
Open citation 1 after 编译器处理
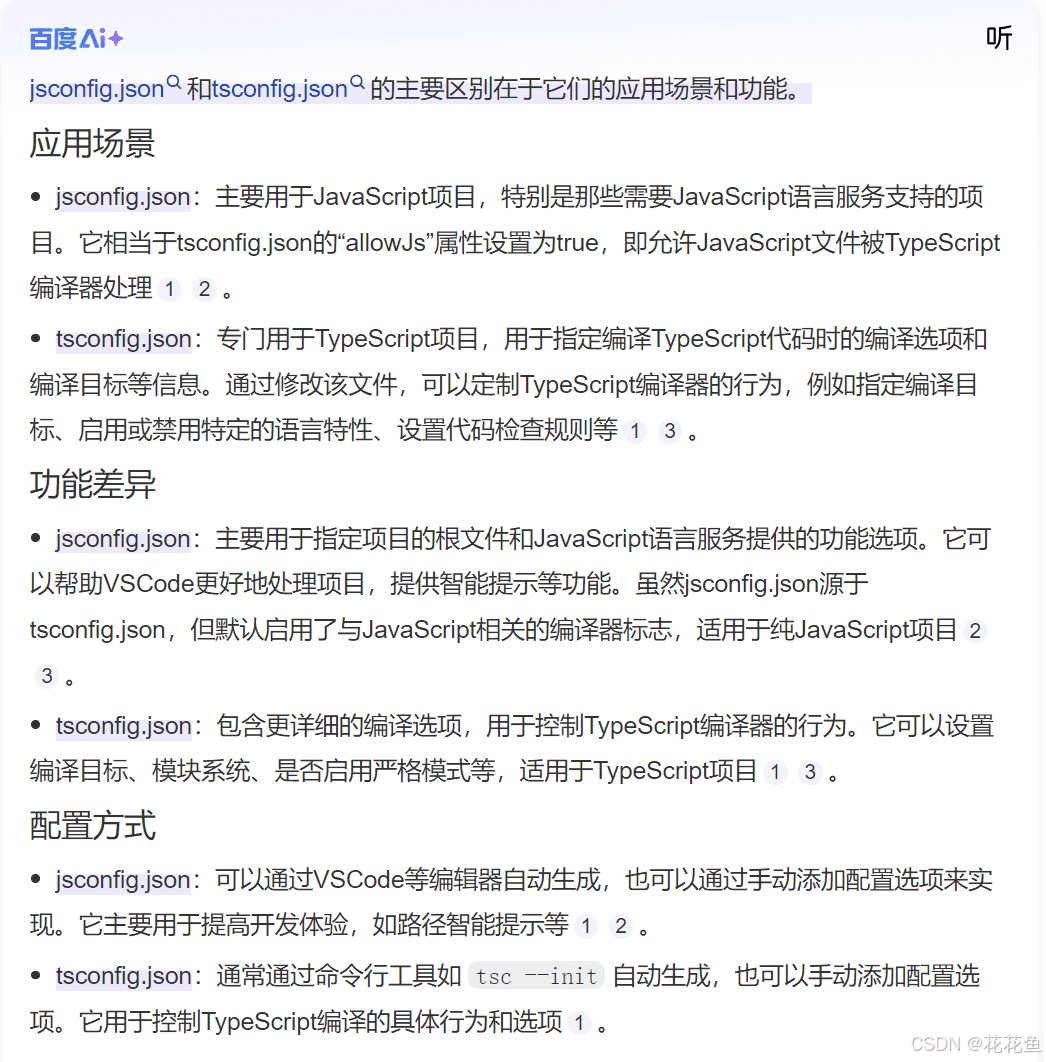[x=169, y=289]
